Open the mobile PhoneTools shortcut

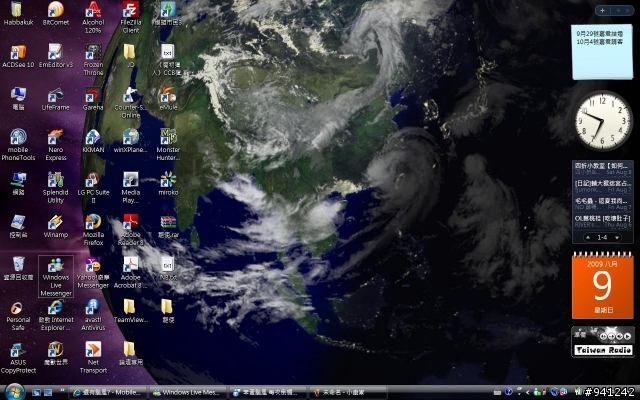(18, 145)
